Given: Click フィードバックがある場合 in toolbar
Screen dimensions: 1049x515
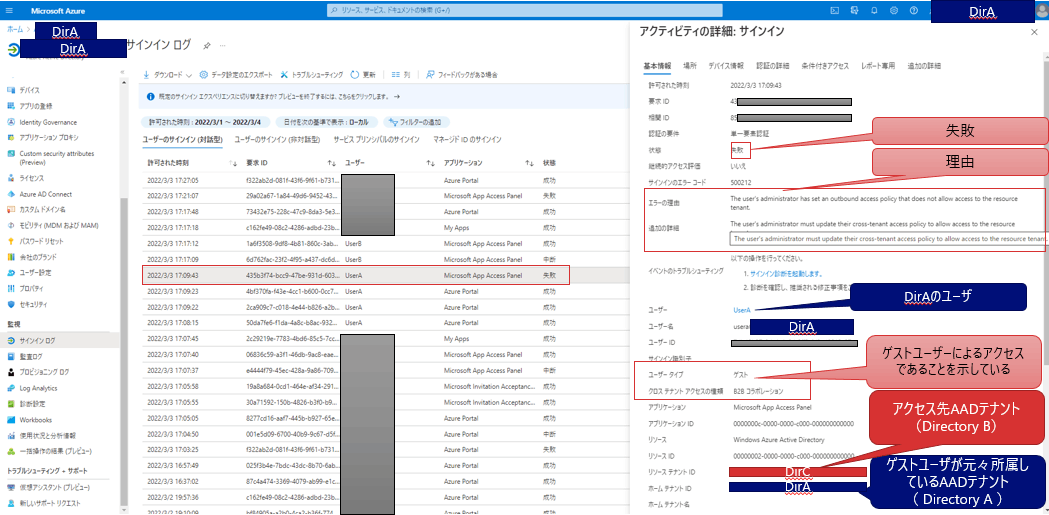Looking at the screenshot, I should [462, 75].
